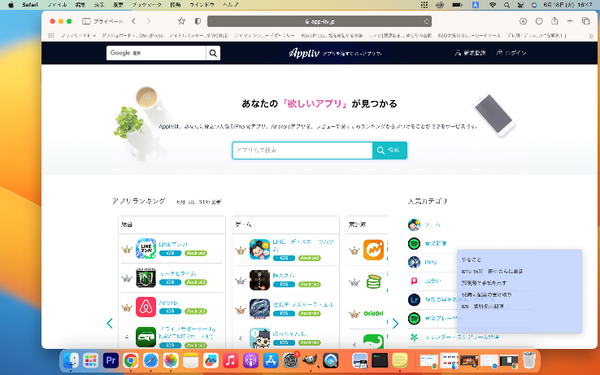Open Google Chrome from the Dock

(131, 360)
